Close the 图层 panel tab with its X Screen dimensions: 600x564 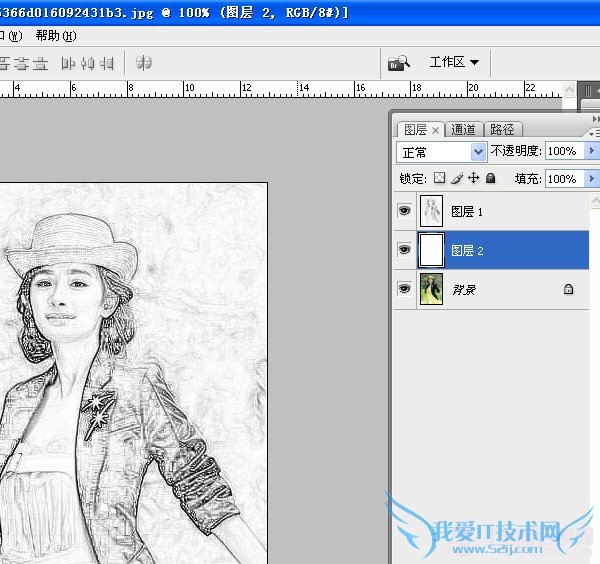tap(436, 130)
